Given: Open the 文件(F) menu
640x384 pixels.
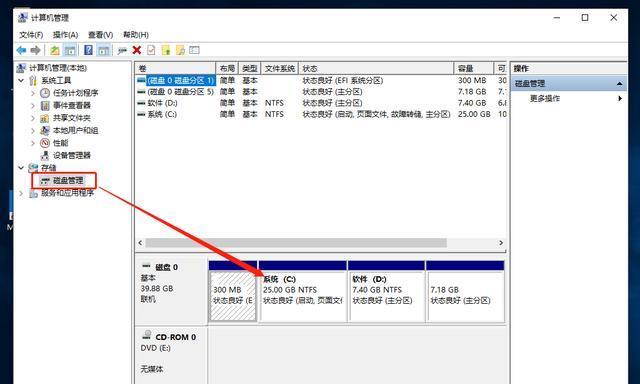Looking at the screenshot, I should point(31,35).
